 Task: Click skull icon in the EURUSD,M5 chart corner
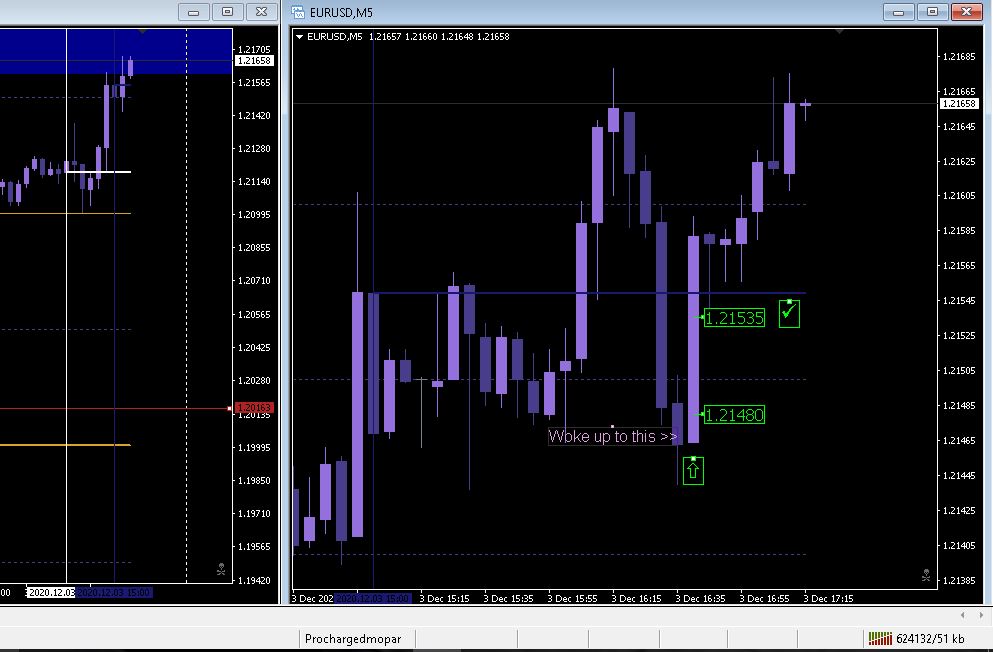(926, 575)
